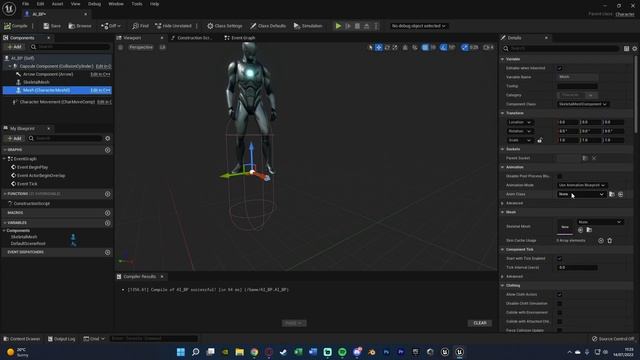Collapse the Transform section
This screenshot has height=360, width=640.
tap(502, 113)
